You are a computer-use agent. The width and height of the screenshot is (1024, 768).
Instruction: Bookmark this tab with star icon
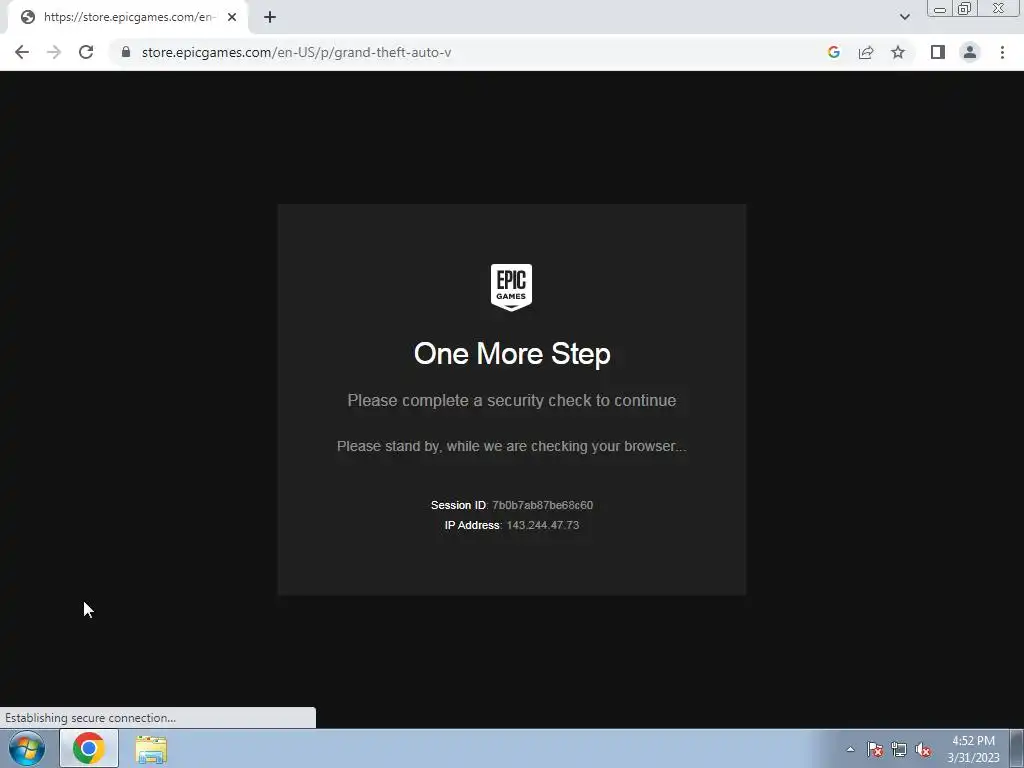898,52
